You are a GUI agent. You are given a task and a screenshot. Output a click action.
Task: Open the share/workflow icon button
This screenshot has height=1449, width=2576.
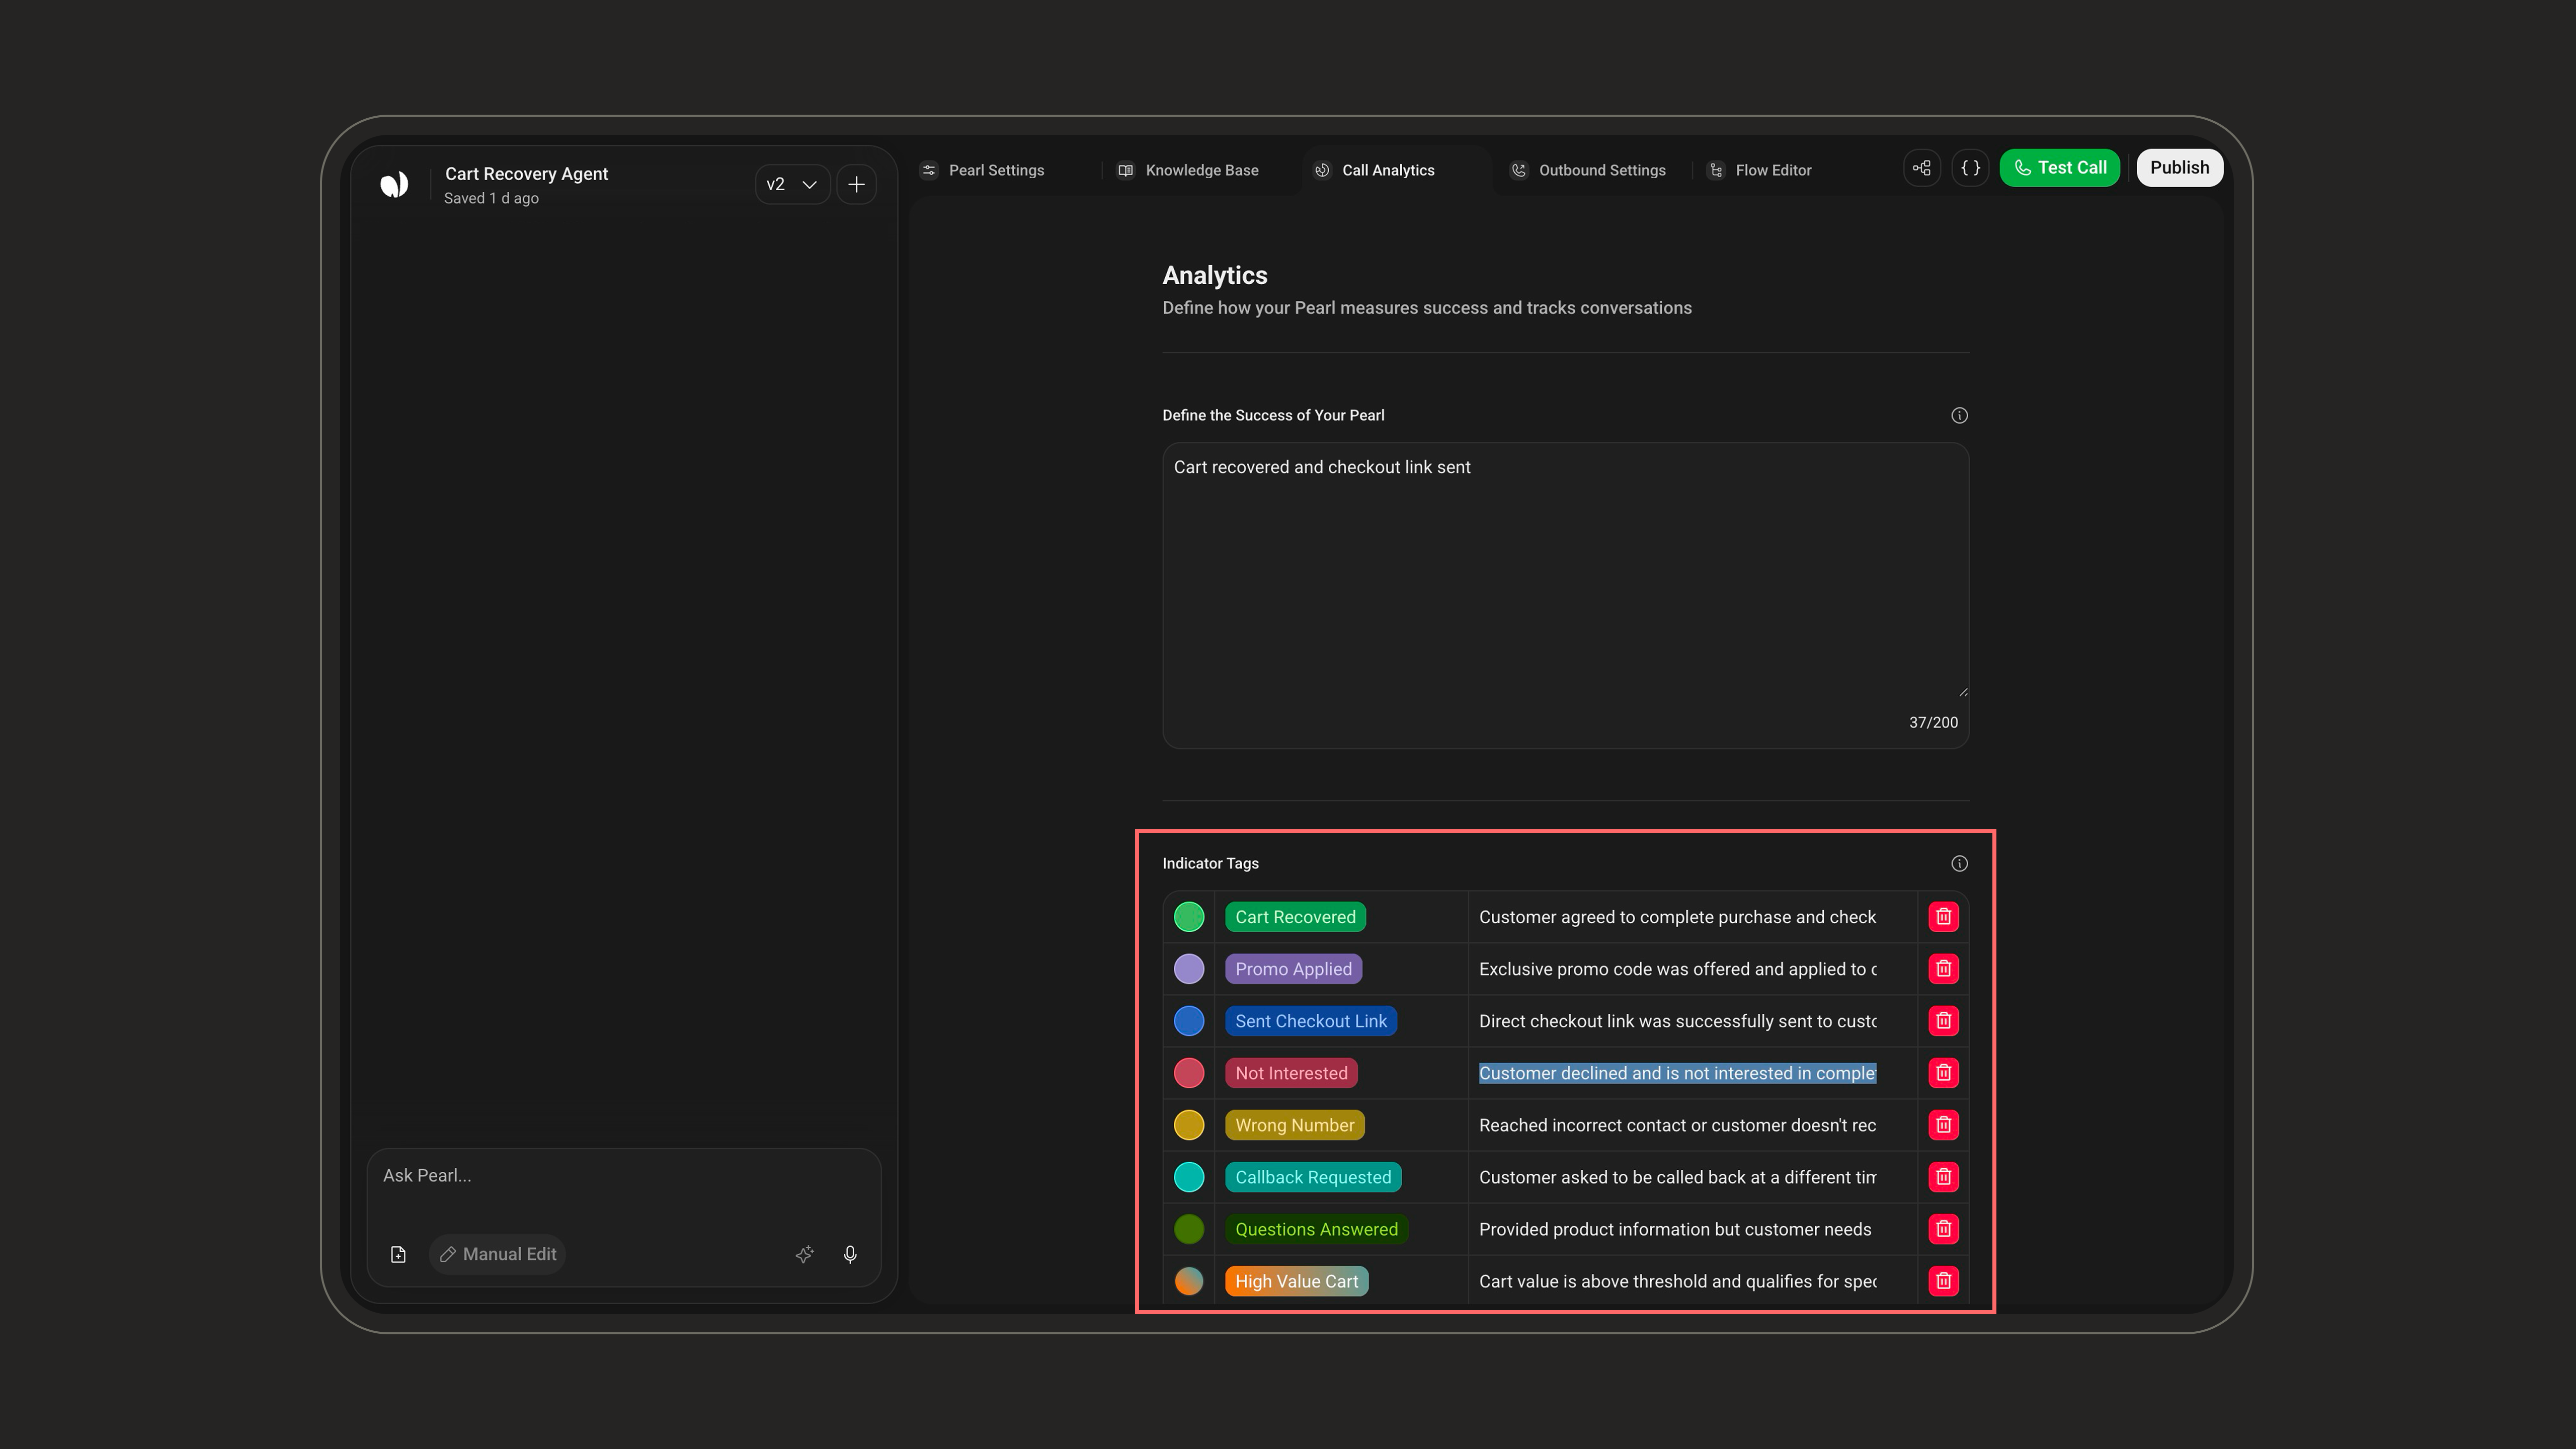point(1922,168)
